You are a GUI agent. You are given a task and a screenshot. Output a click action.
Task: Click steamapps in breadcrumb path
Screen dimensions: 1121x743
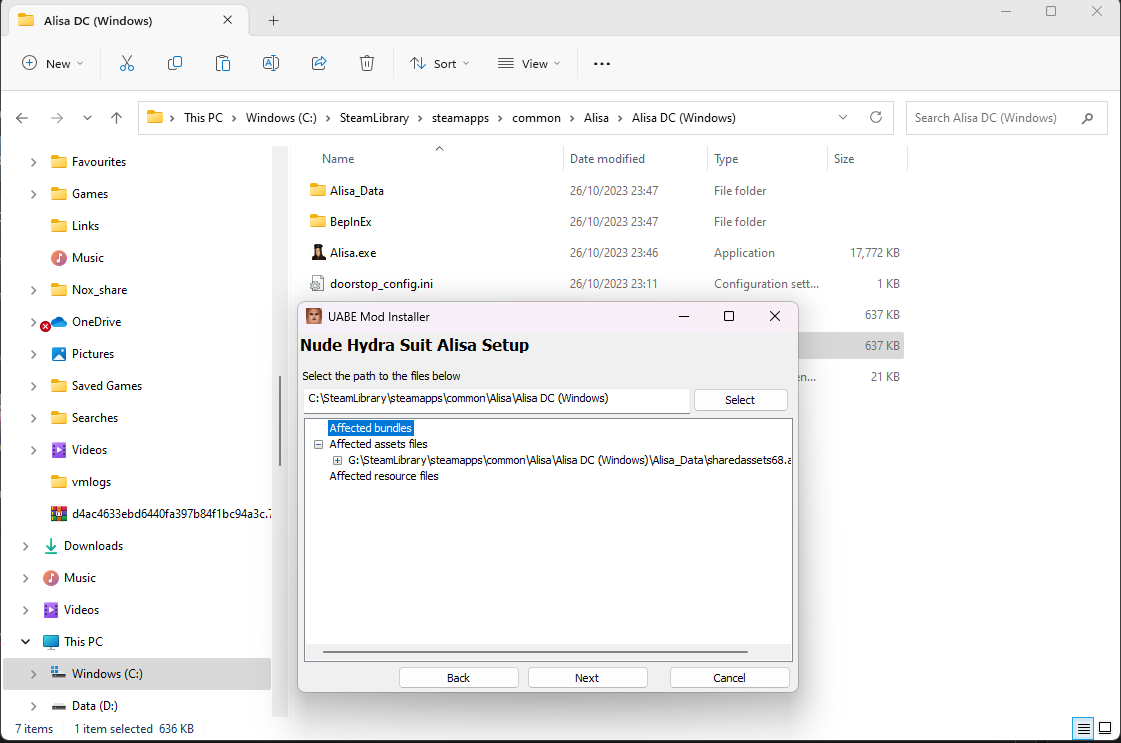[460, 118]
